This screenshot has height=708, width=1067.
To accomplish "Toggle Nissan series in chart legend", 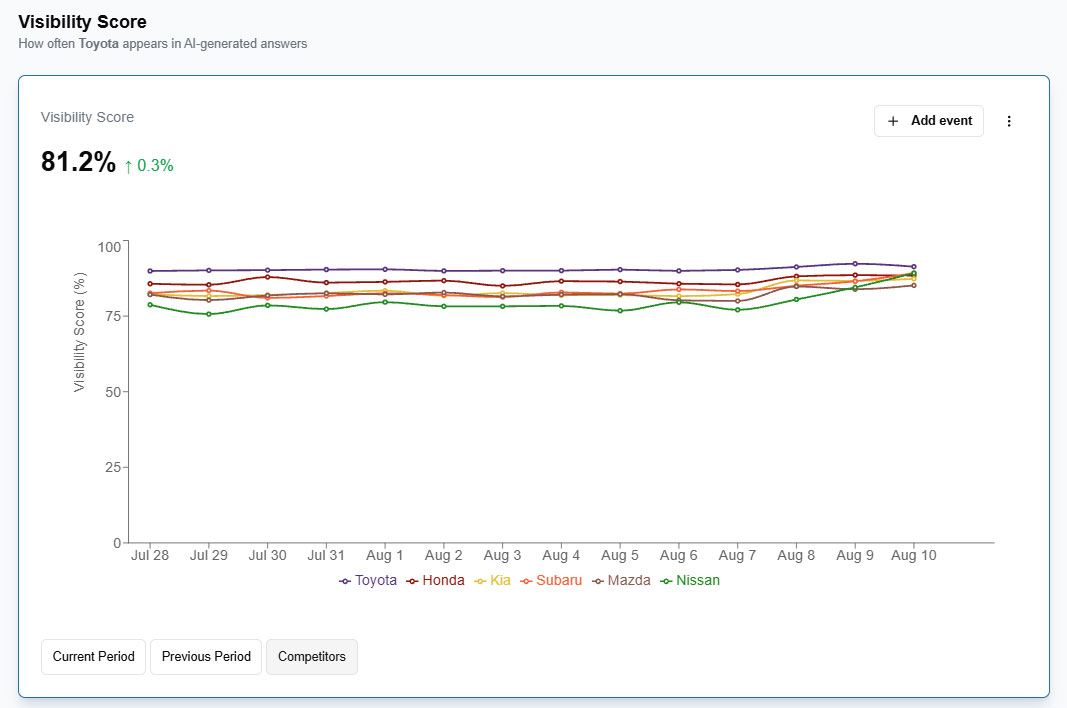I will pos(690,581).
